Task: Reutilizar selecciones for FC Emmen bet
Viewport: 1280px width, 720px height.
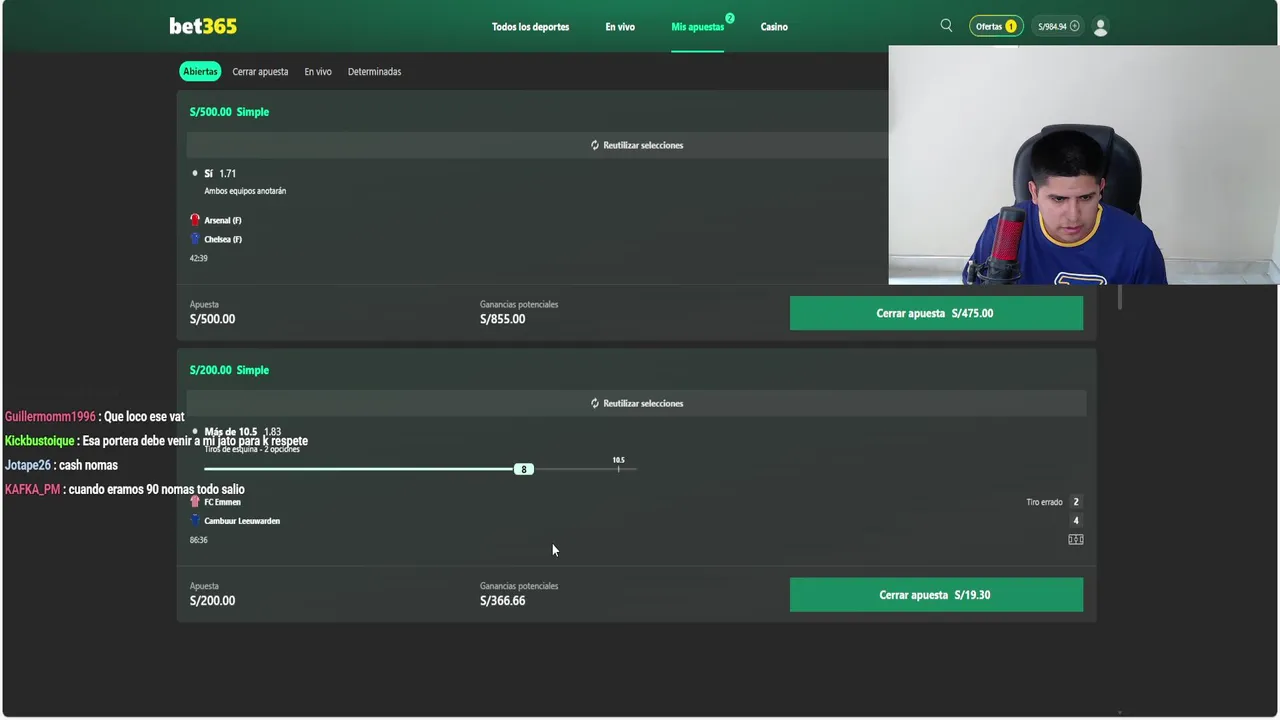Action: click(x=637, y=403)
